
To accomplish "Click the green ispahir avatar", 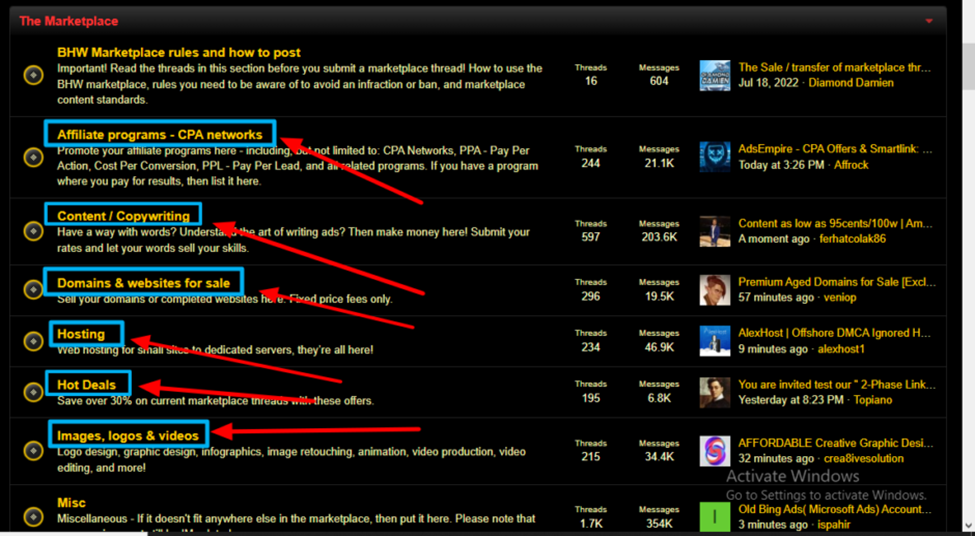I will point(715,517).
